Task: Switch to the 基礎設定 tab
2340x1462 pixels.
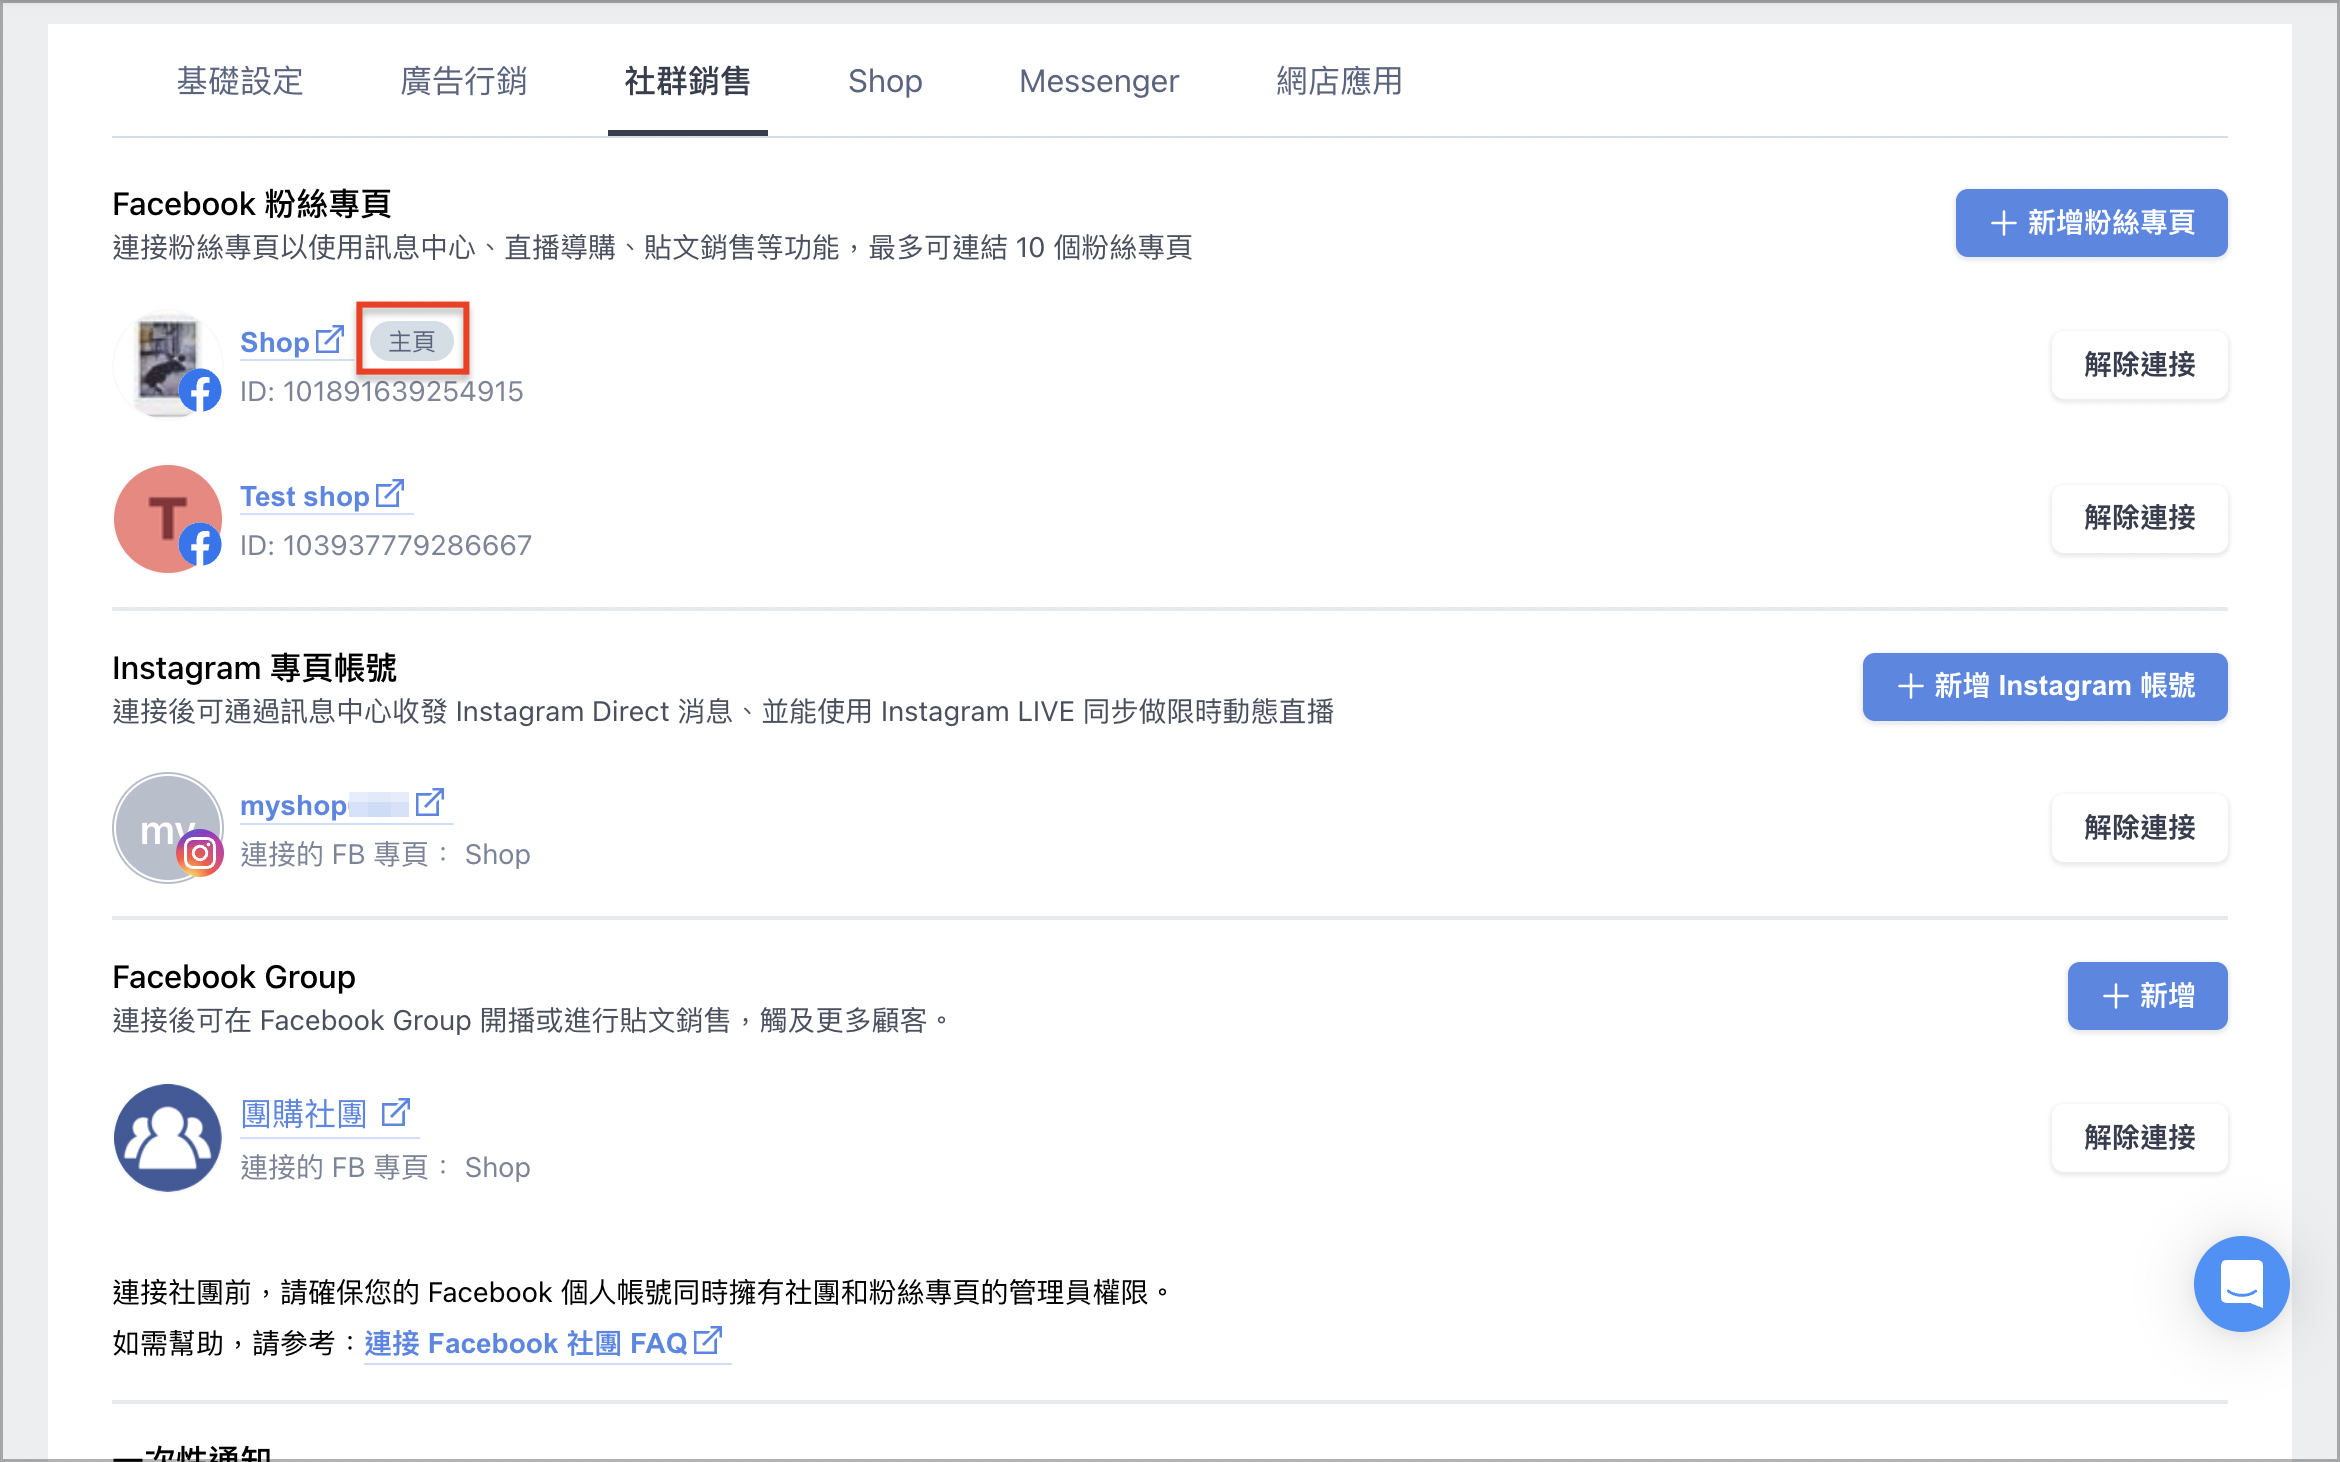Action: click(x=240, y=81)
